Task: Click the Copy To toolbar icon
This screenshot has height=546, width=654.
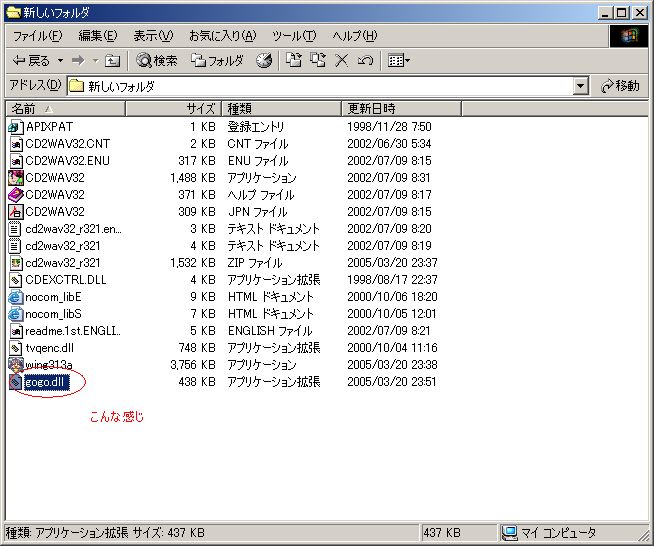Action: point(318,61)
